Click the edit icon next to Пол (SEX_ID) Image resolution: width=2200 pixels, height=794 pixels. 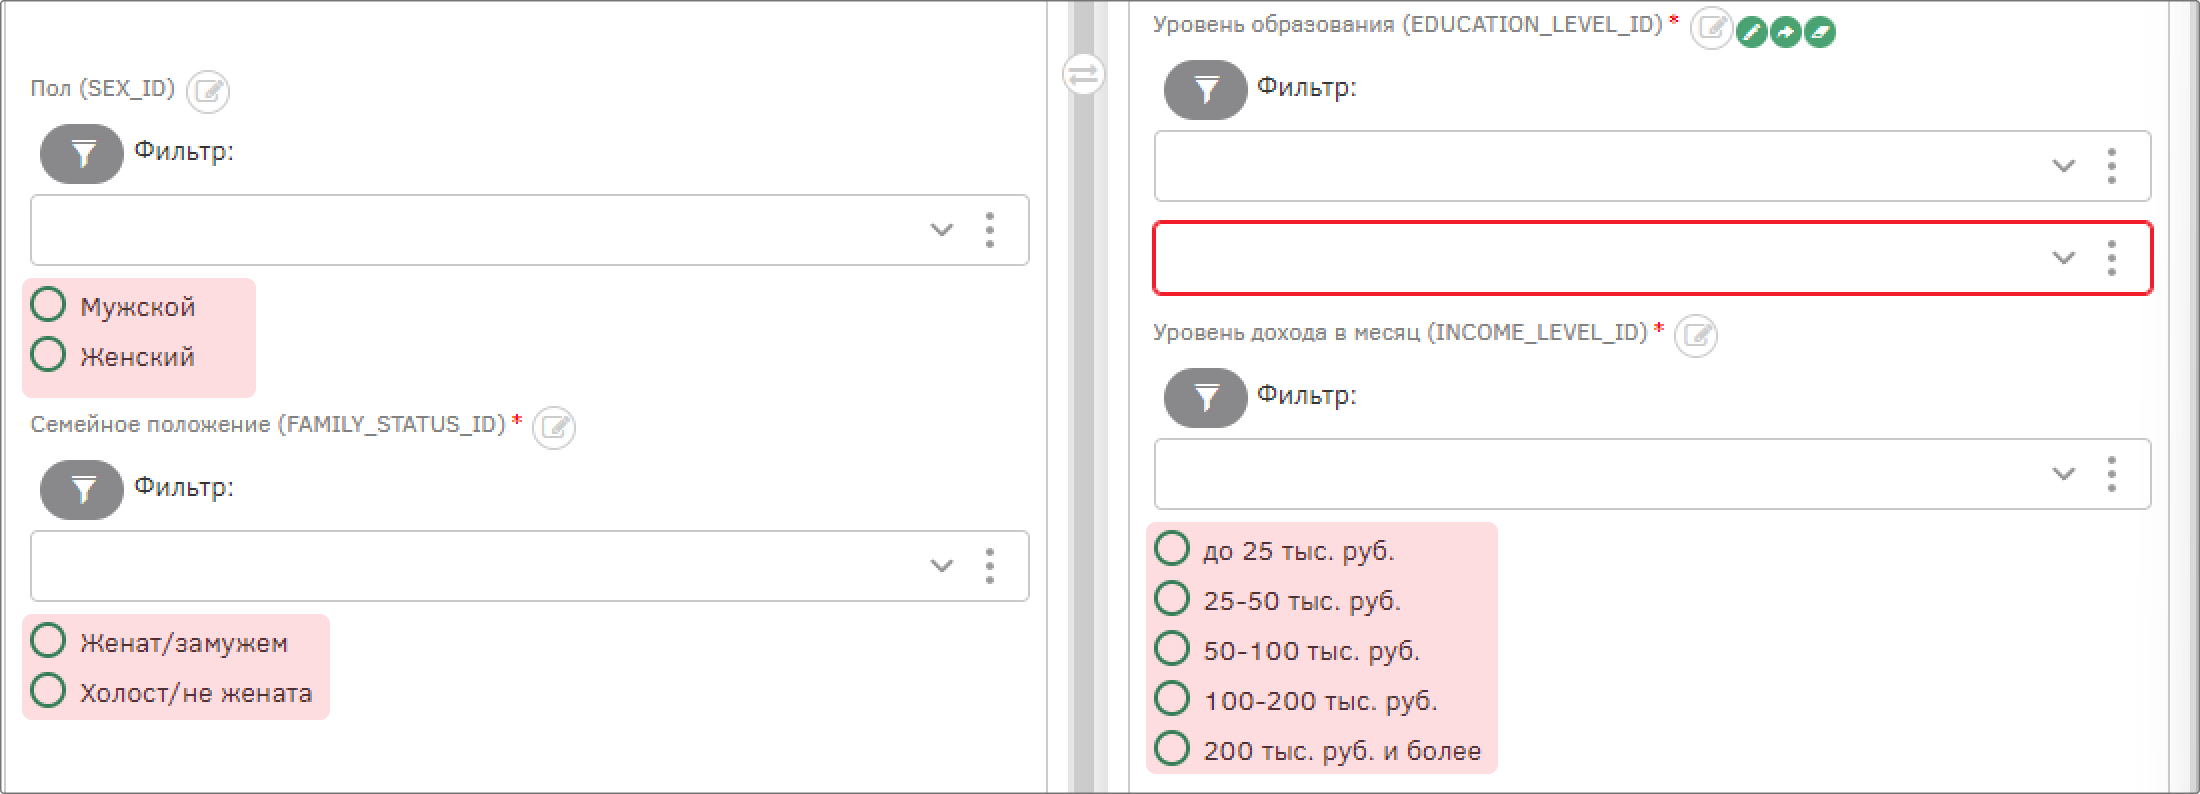[x=208, y=92]
